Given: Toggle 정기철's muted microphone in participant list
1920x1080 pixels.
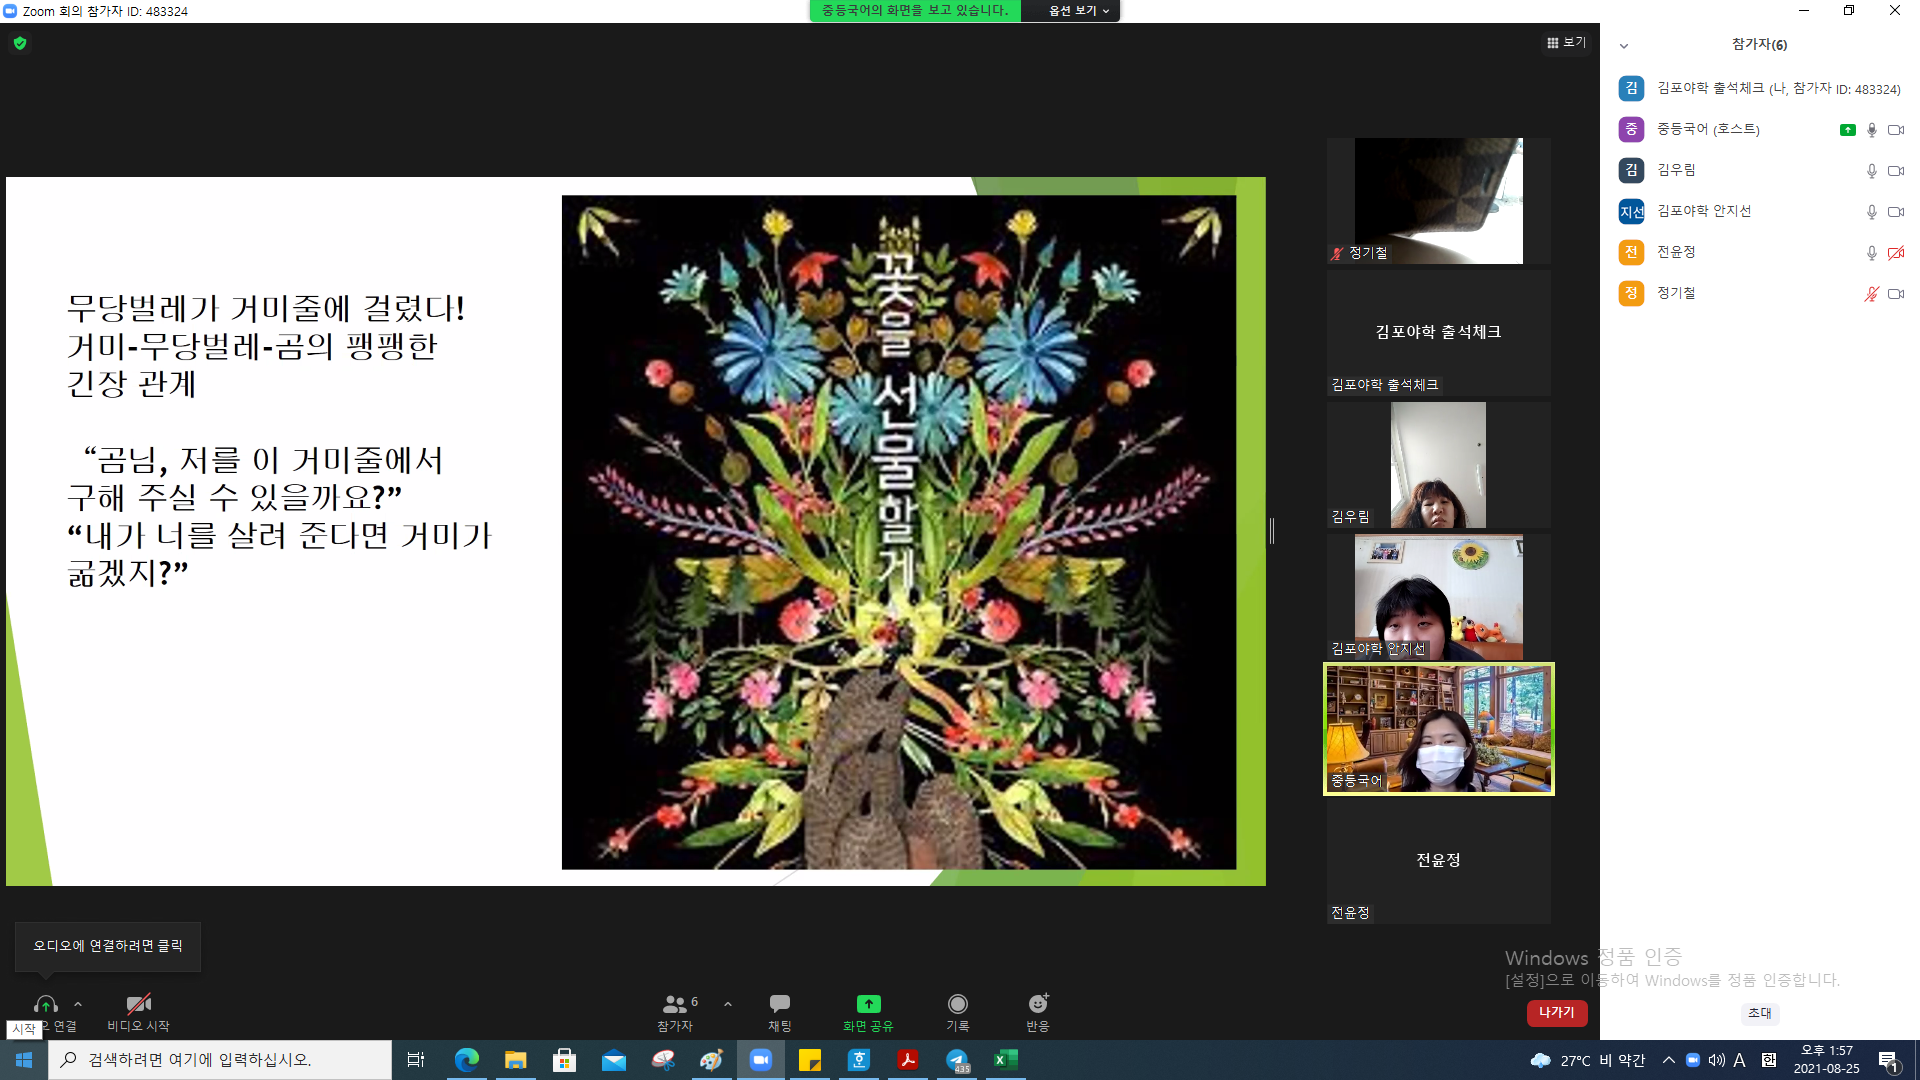Looking at the screenshot, I should click(1871, 294).
